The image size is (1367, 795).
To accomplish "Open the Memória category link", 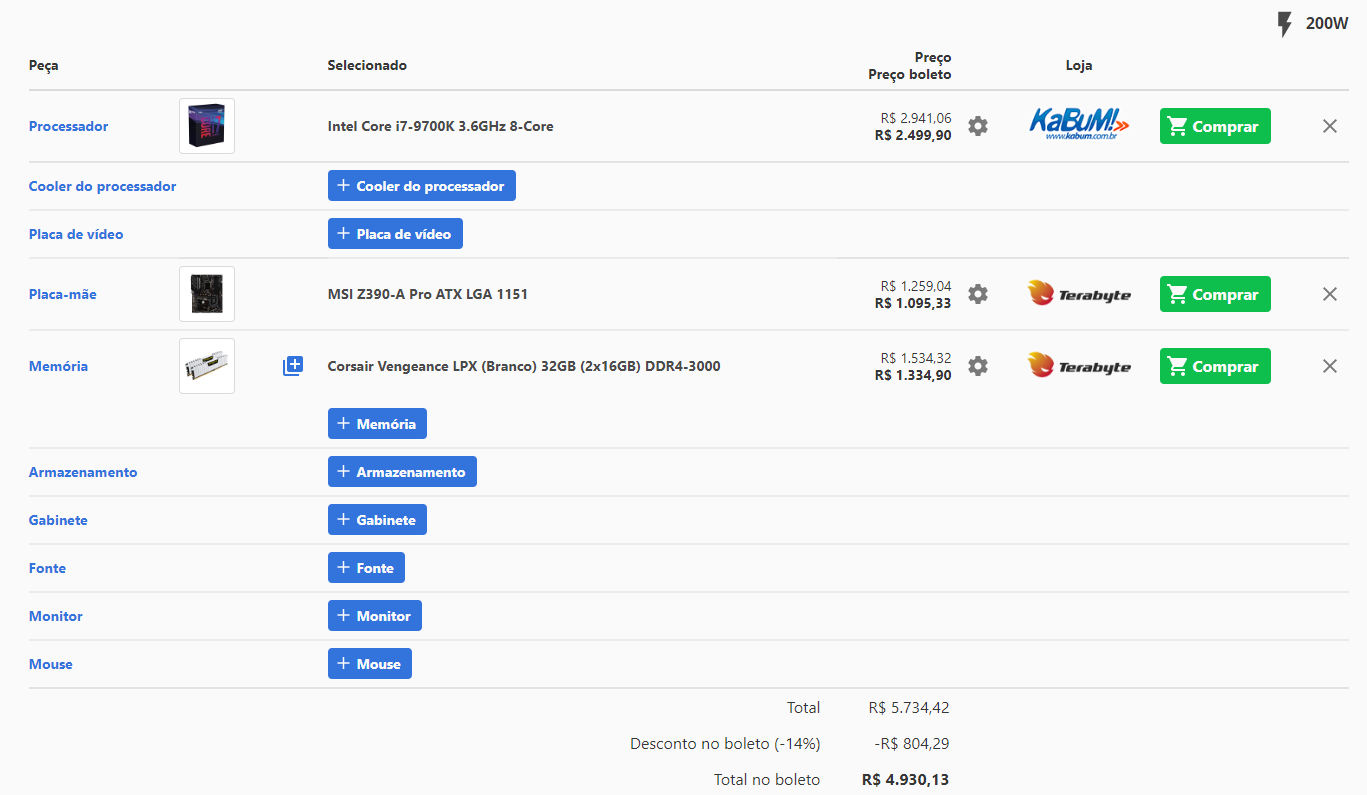I will click(58, 366).
